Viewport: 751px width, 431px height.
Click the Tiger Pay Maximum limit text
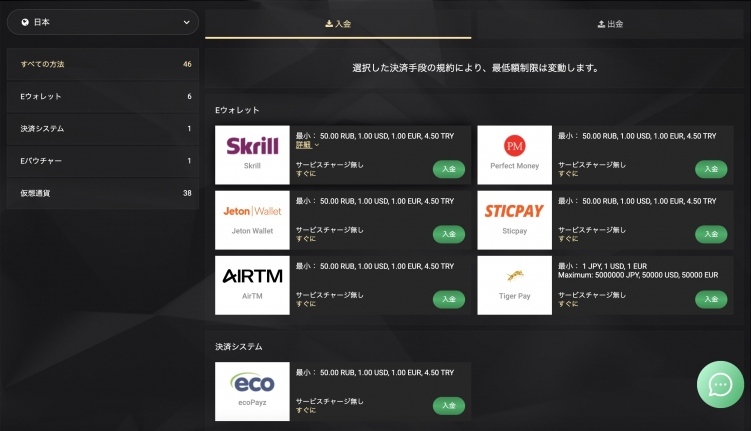tap(638, 275)
